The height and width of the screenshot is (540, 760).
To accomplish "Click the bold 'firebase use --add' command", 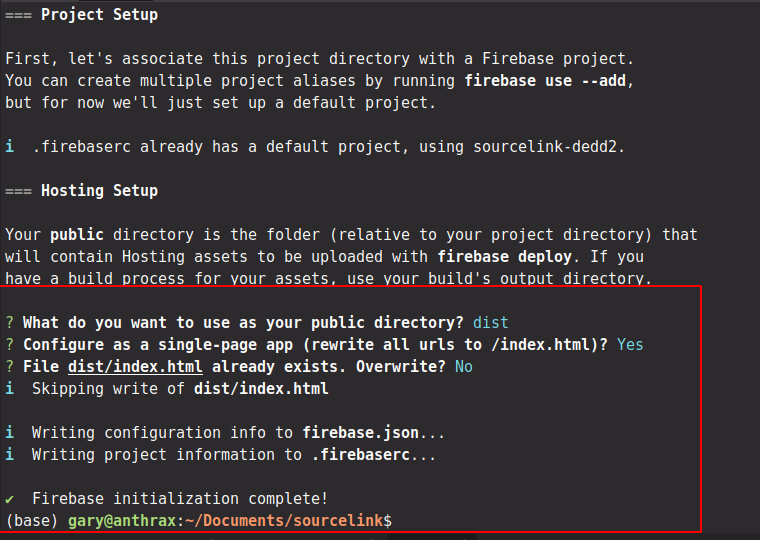I will point(545,80).
